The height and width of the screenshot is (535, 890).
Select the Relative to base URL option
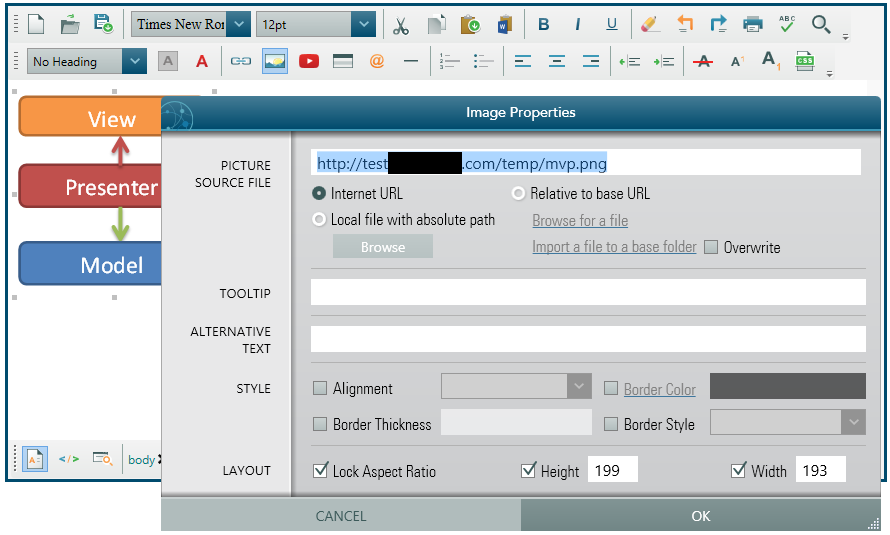coord(518,193)
